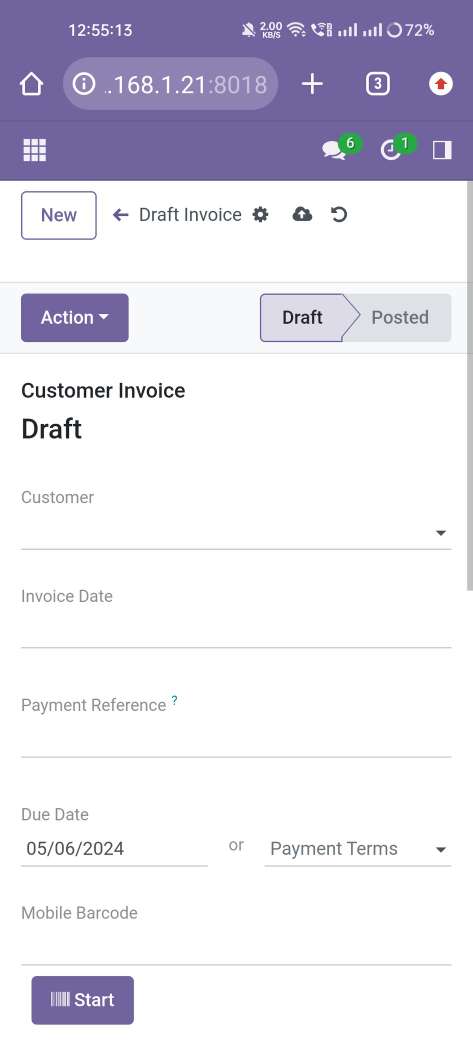Tap the browser home icon
The width and height of the screenshot is (473, 1050).
click(x=31, y=84)
